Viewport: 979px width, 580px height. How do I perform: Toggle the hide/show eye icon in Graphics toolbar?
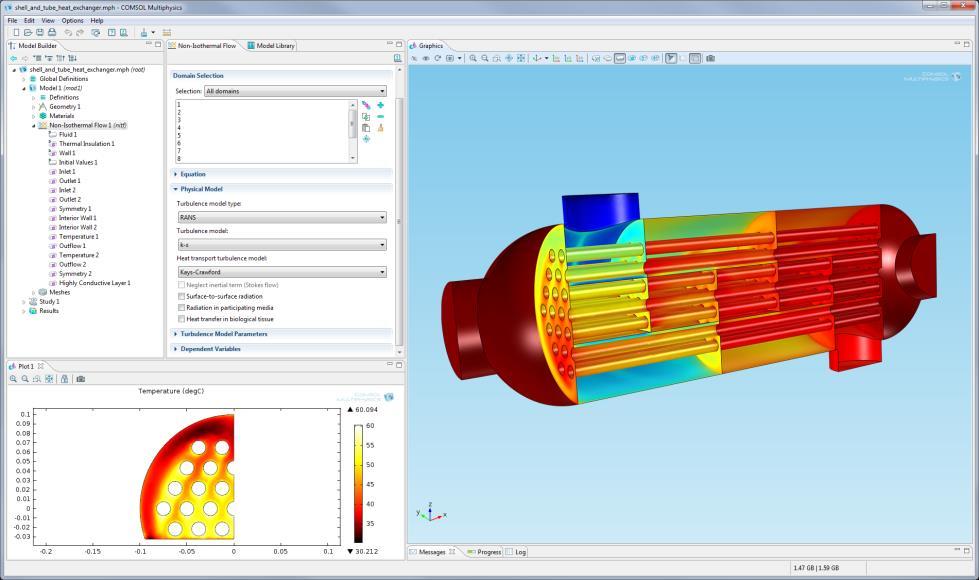coord(426,58)
